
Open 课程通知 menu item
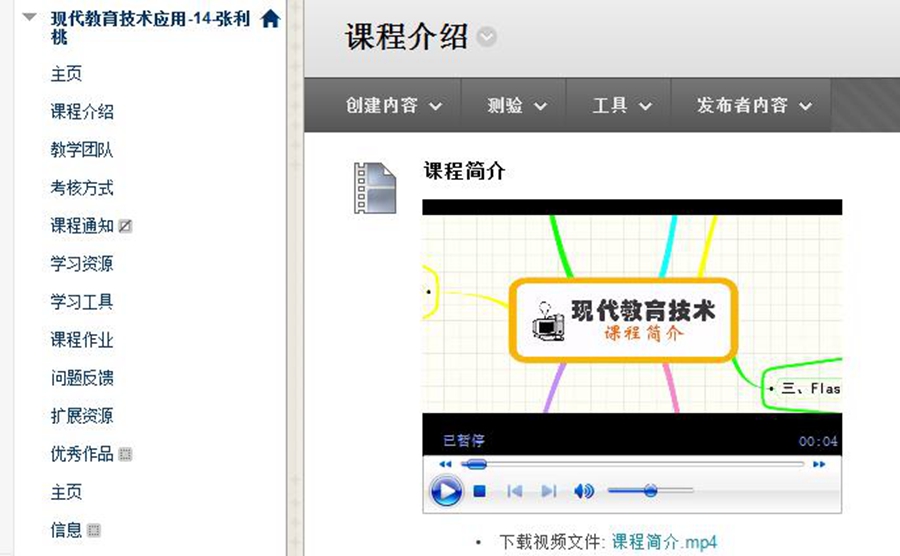pyautogui.click(x=82, y=225)
